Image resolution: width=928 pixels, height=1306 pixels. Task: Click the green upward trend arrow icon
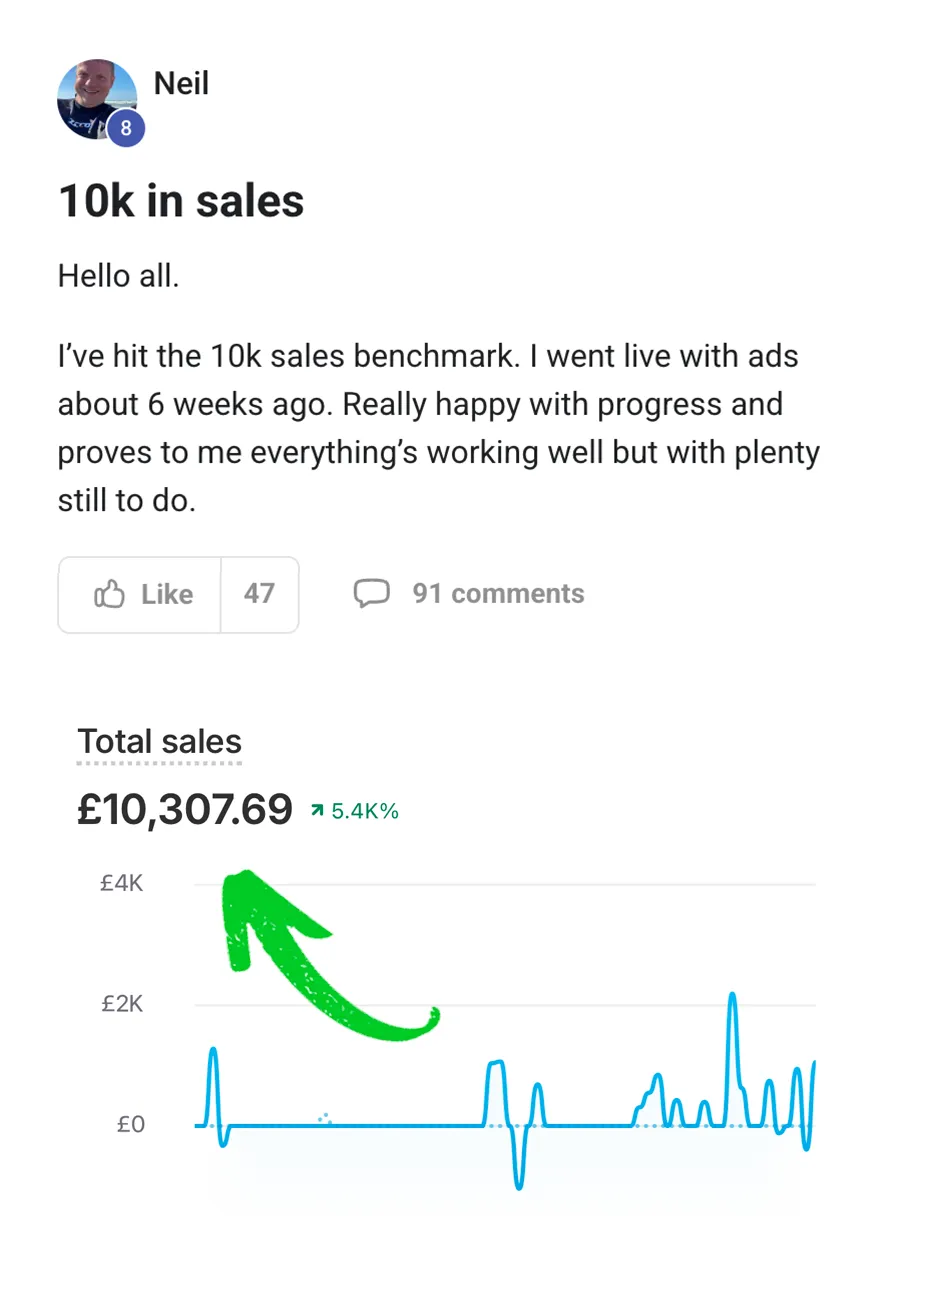tap(317, 811)
